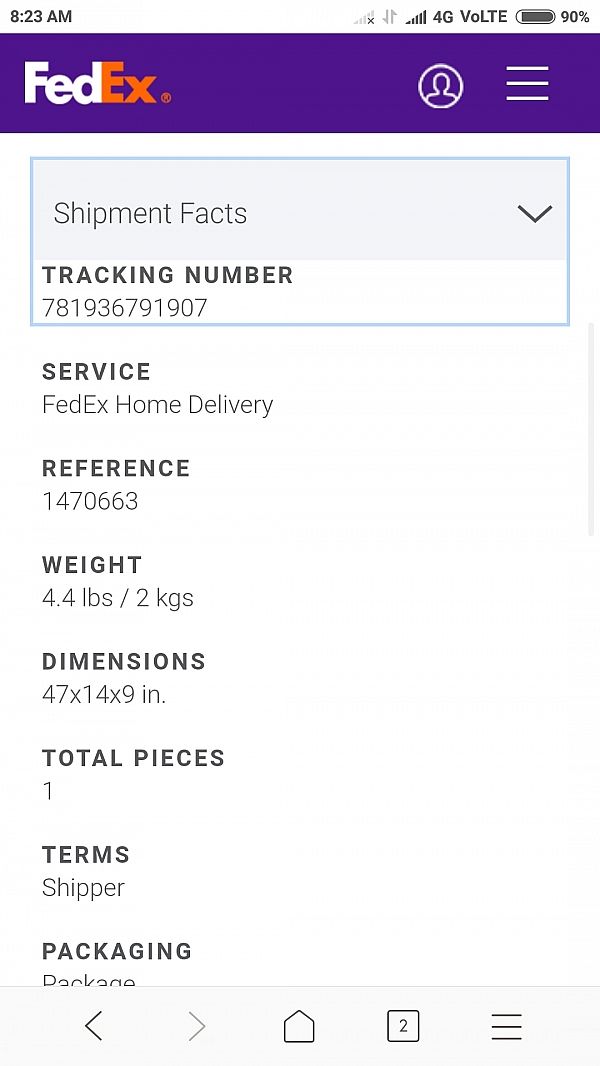Screen dimensions: 600x1066
Task: Open the FedEx hamburger menu
Action: pos(527,84)
